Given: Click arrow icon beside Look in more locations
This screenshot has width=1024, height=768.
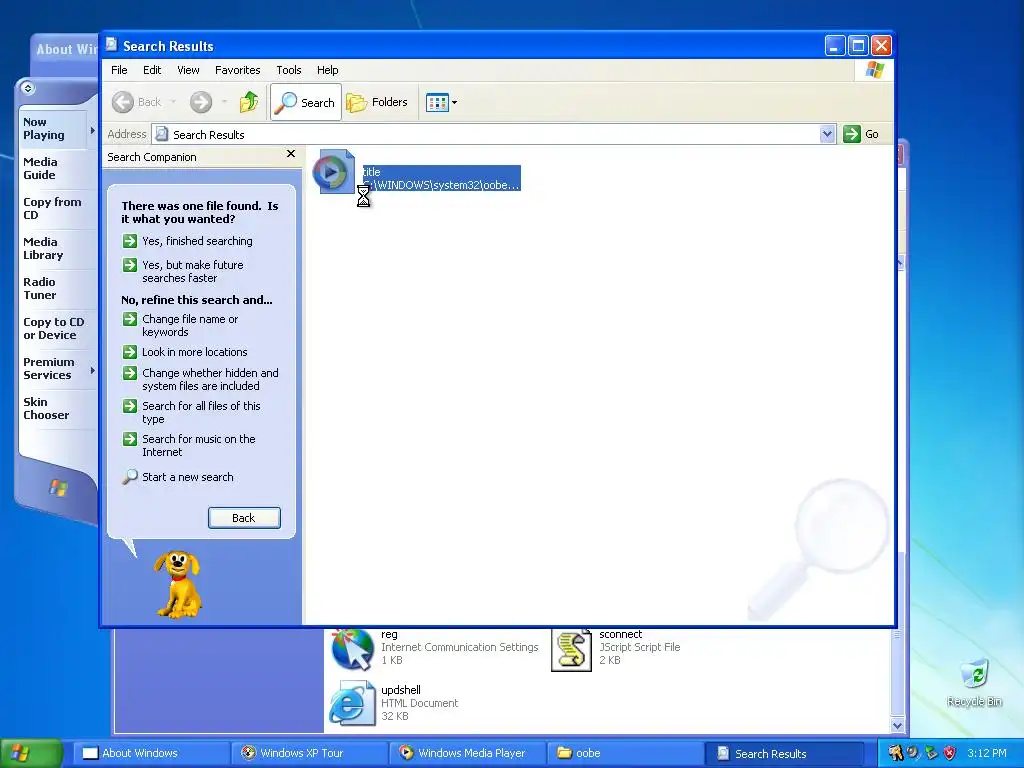Looking at the screenshot, I should tap(129, 352).
